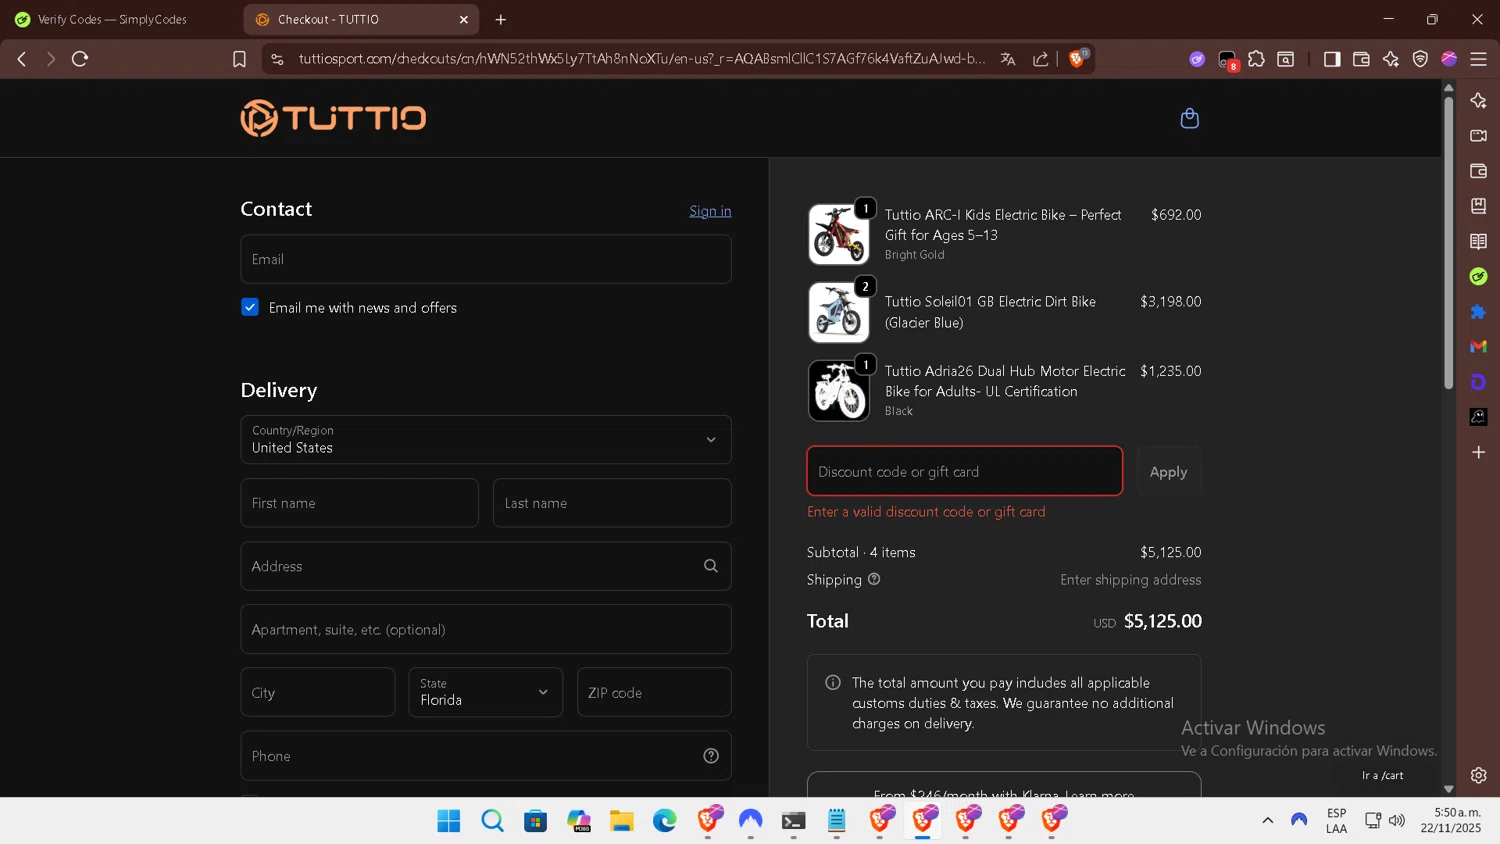Image resolution: width=1500 pixels, height=844 pixels.
Task: Click the Address input field
Action: point(486,566)
